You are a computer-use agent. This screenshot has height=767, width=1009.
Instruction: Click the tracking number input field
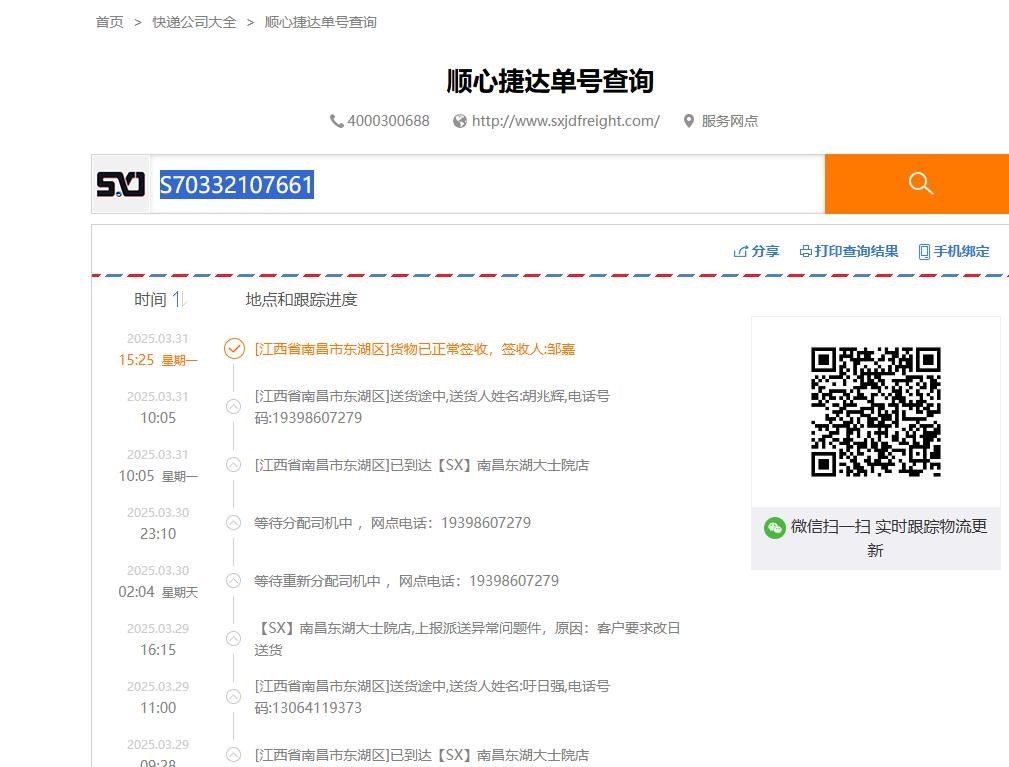click(487, 184)
